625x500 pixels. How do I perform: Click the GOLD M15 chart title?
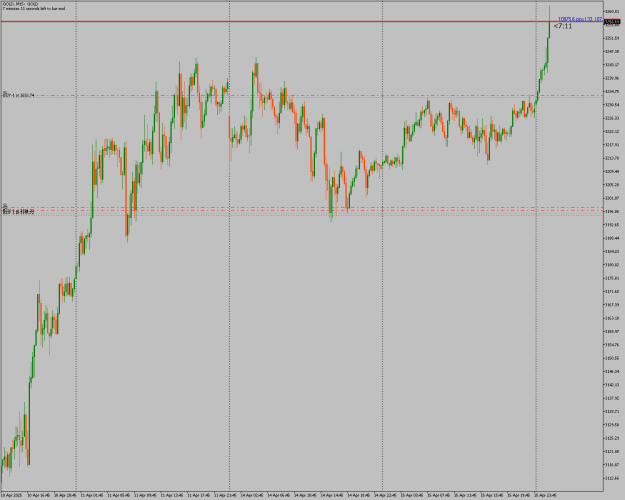pyautogui.click(x=20, y=4)
